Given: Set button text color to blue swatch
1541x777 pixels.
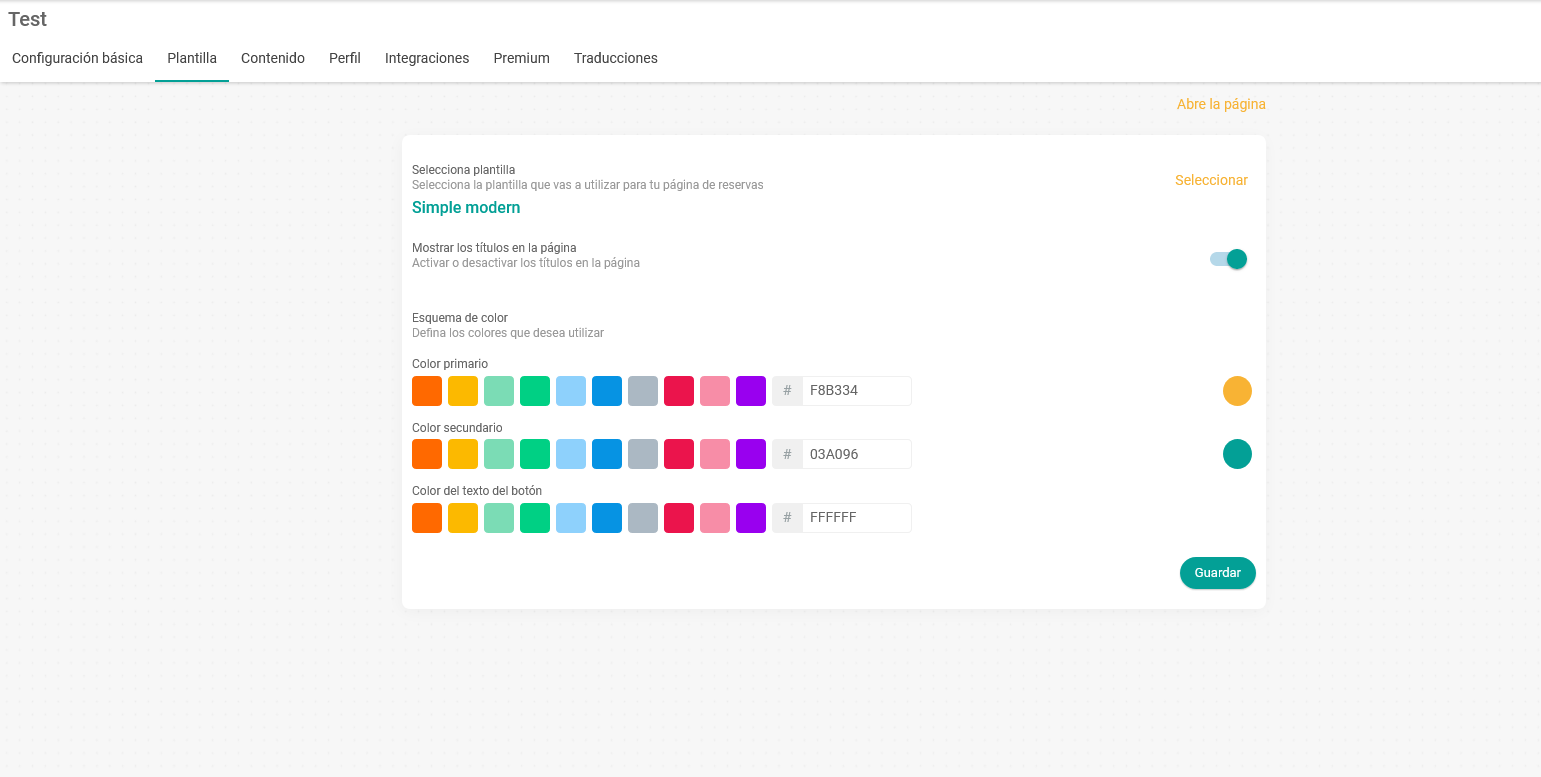Looking at the screenshot, I should (607, 518).
